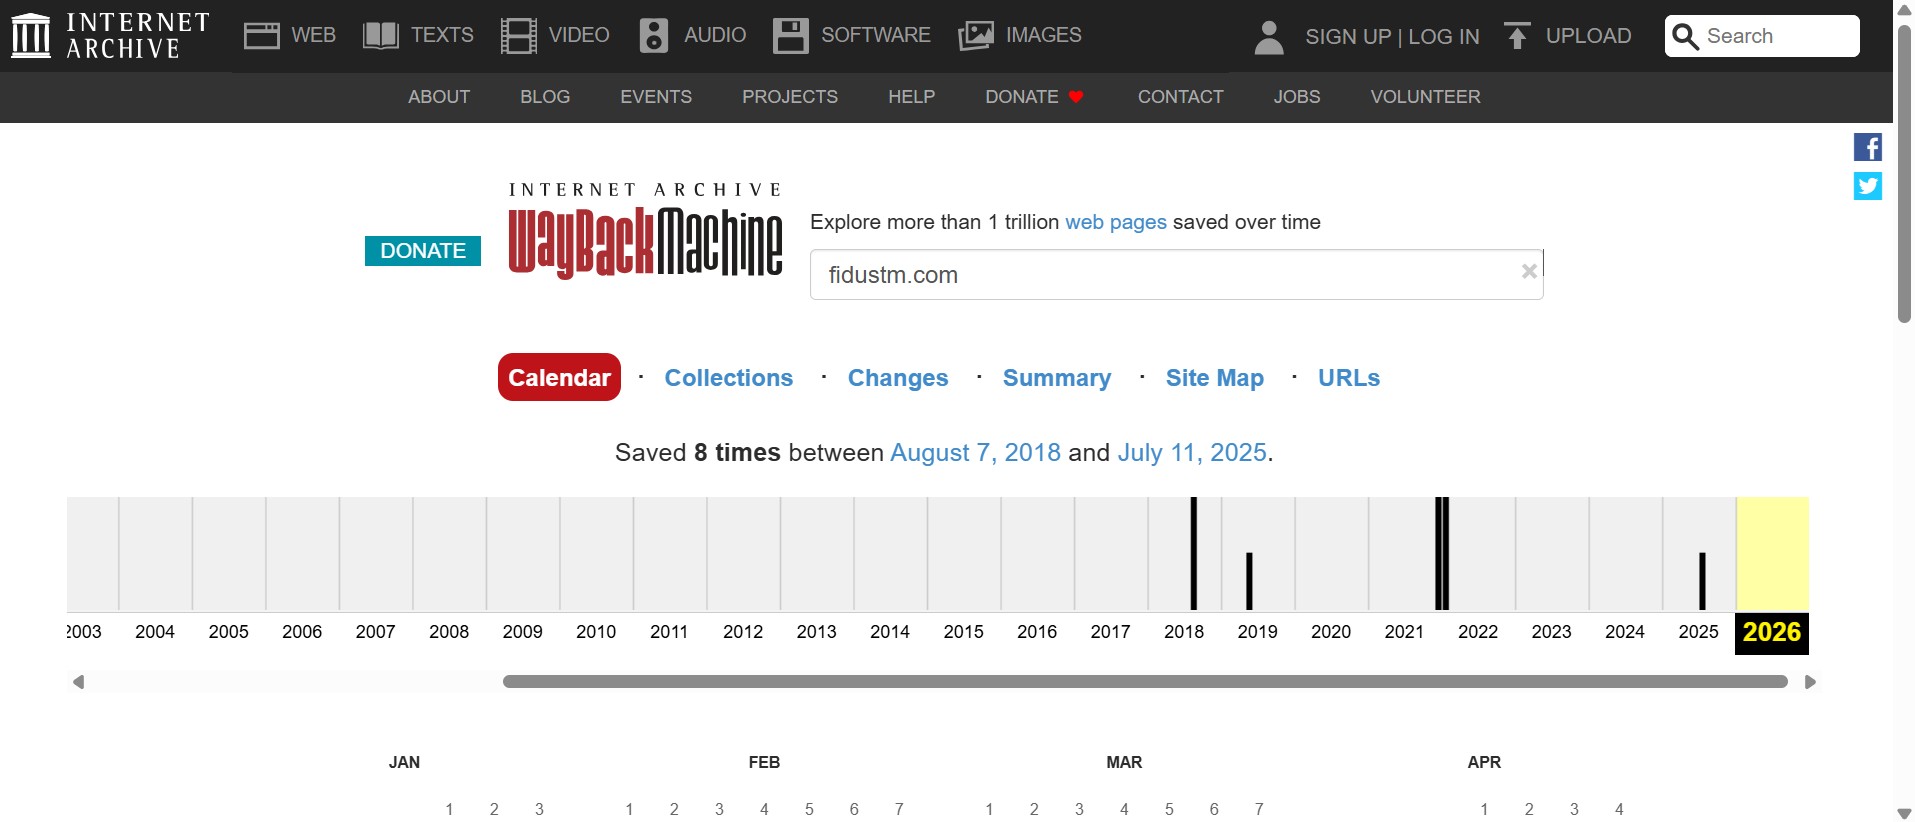Switch to the URLs tab
Viewport: 1915px width, 822px height.
(x=1349, y=378)
